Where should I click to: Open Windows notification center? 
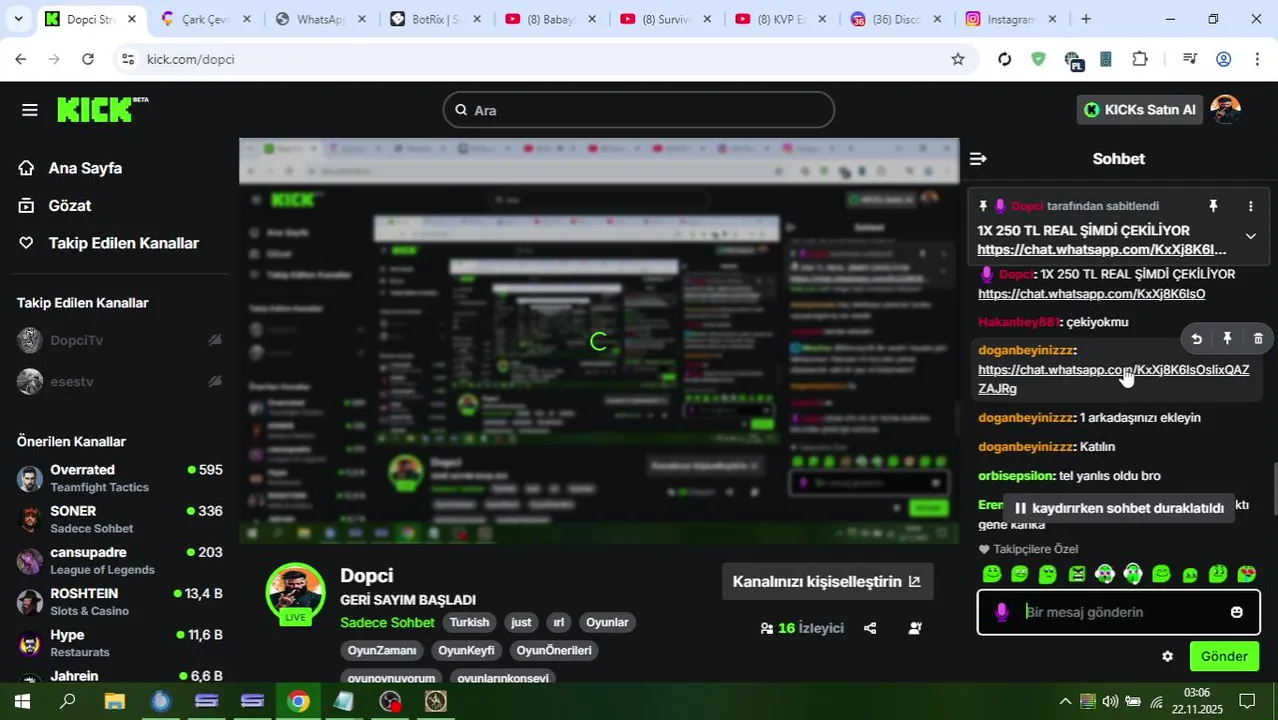click(x=1247, y=701)
